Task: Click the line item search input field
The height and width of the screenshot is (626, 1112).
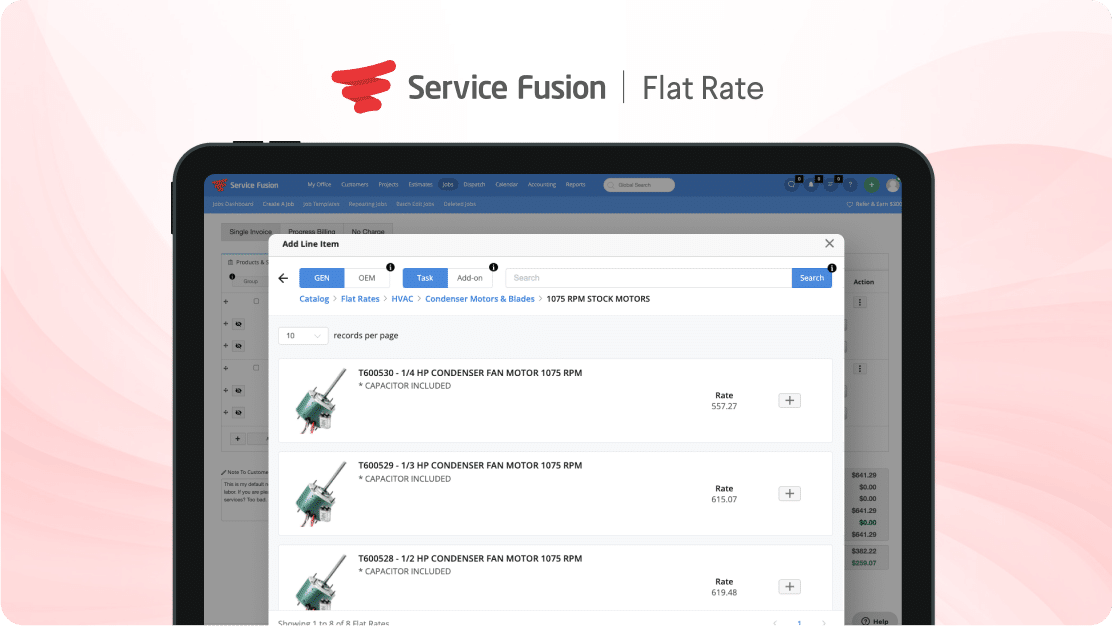Action: (x=648, y=278)
